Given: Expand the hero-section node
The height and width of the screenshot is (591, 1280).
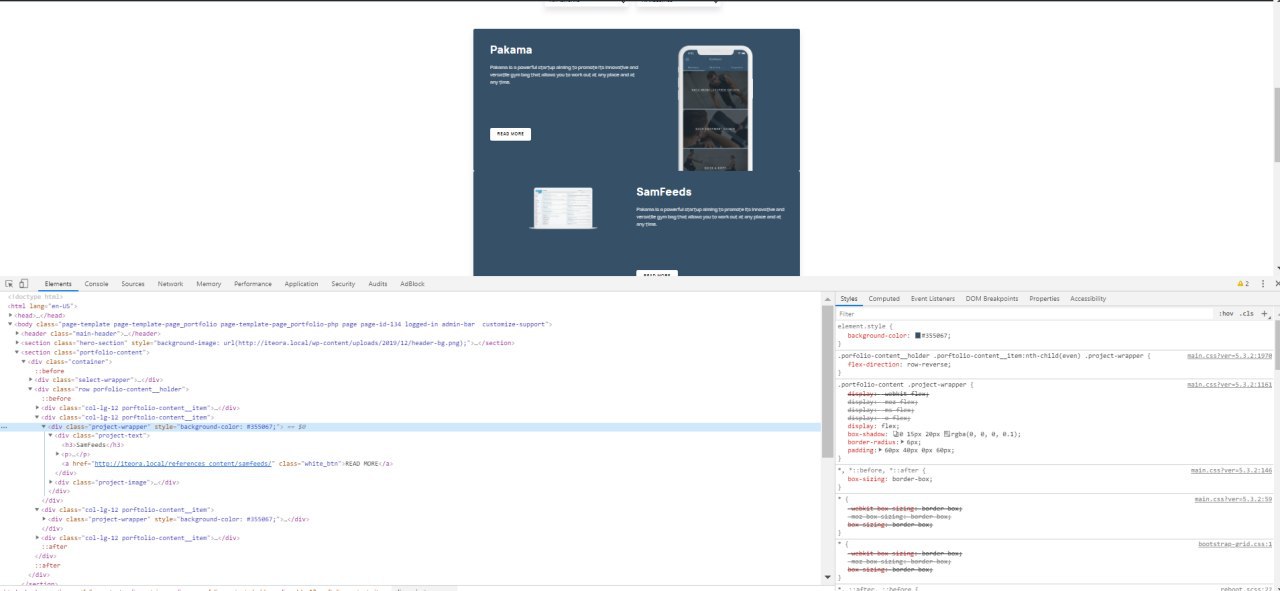Looking at the screenshot, I should [x=18, y=343].
